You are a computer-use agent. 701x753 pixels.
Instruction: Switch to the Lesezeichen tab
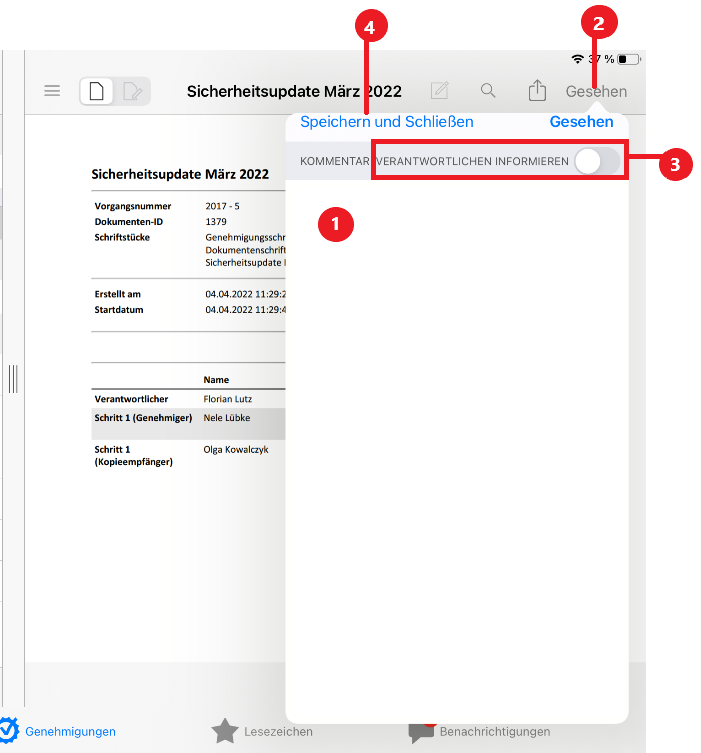click(x=263, y=731)
